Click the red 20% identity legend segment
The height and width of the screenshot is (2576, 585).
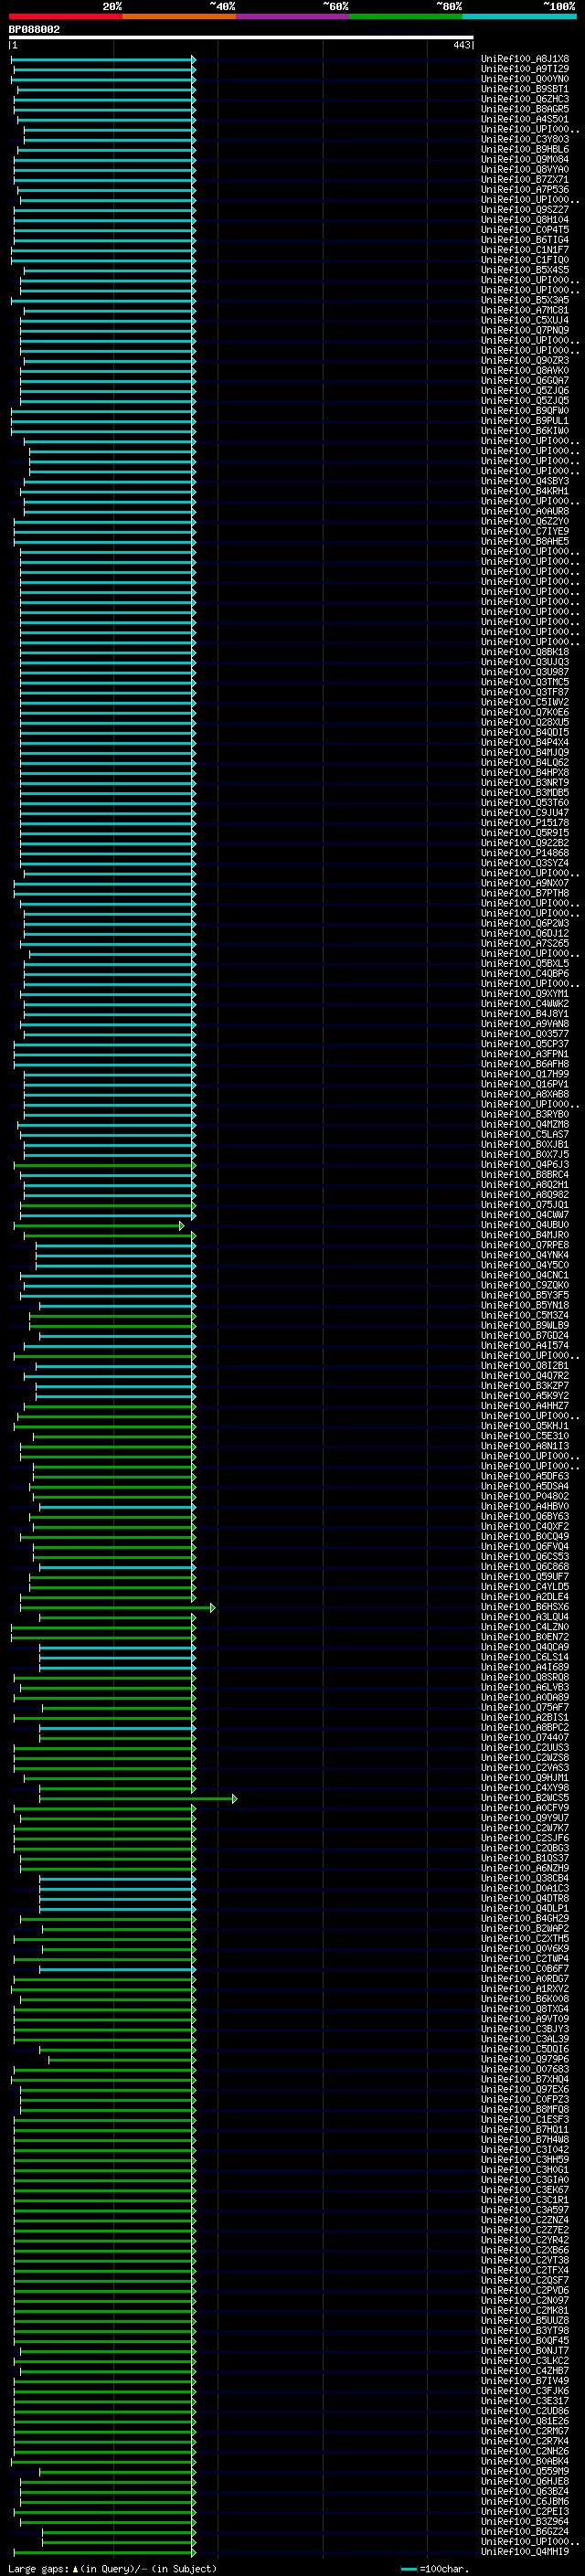coord(65,16)
